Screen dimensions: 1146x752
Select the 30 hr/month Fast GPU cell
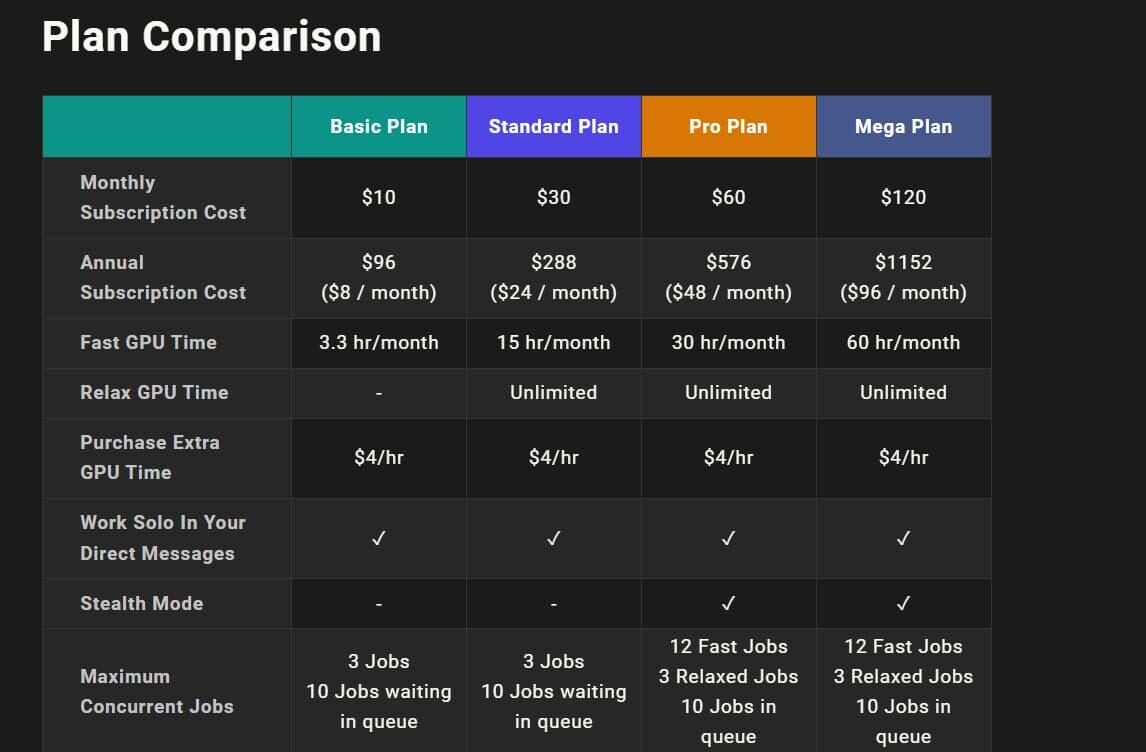(x=728, y=342)
